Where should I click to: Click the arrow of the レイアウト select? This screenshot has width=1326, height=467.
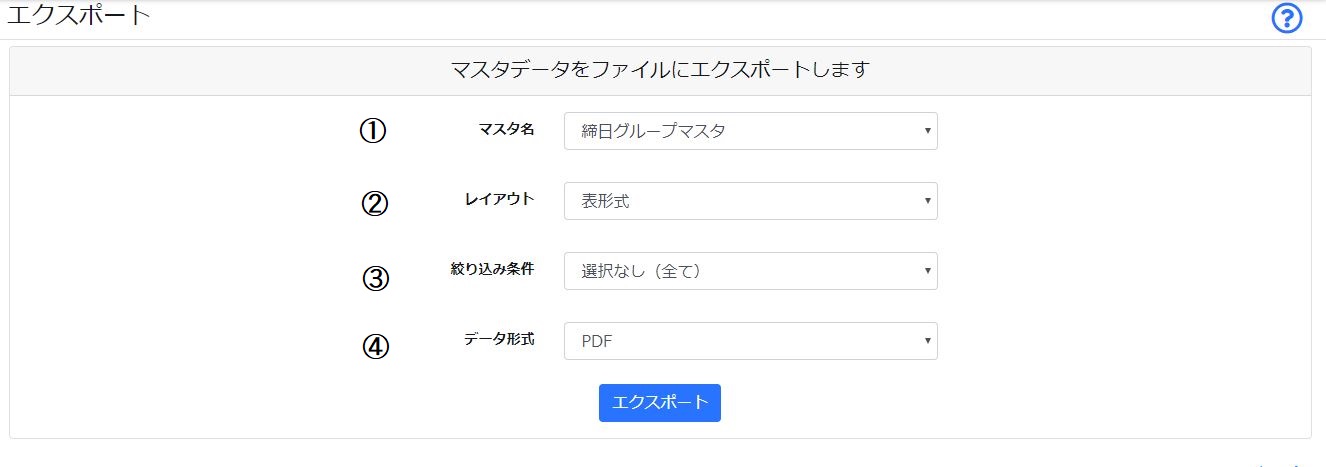(927, 201)
